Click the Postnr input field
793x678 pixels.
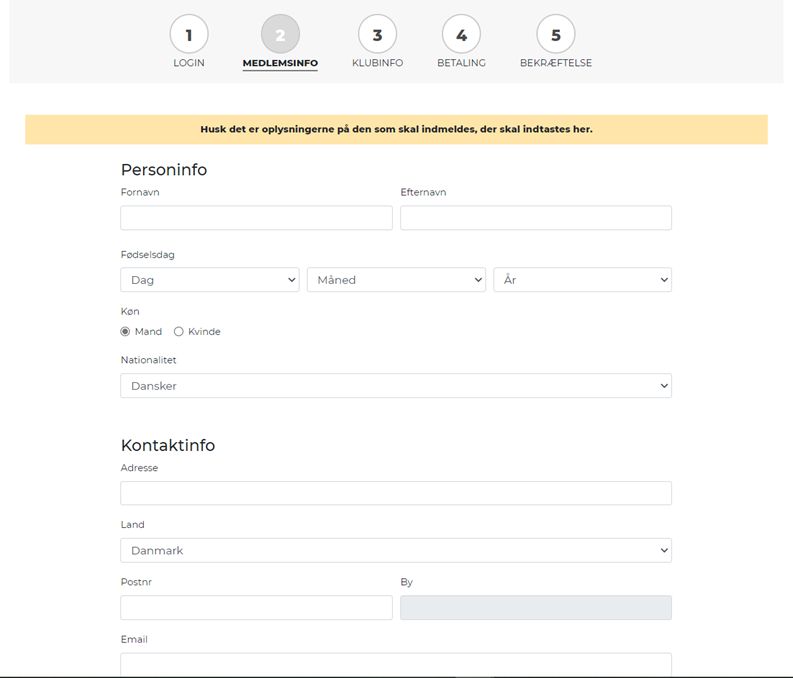click(256, 607)
